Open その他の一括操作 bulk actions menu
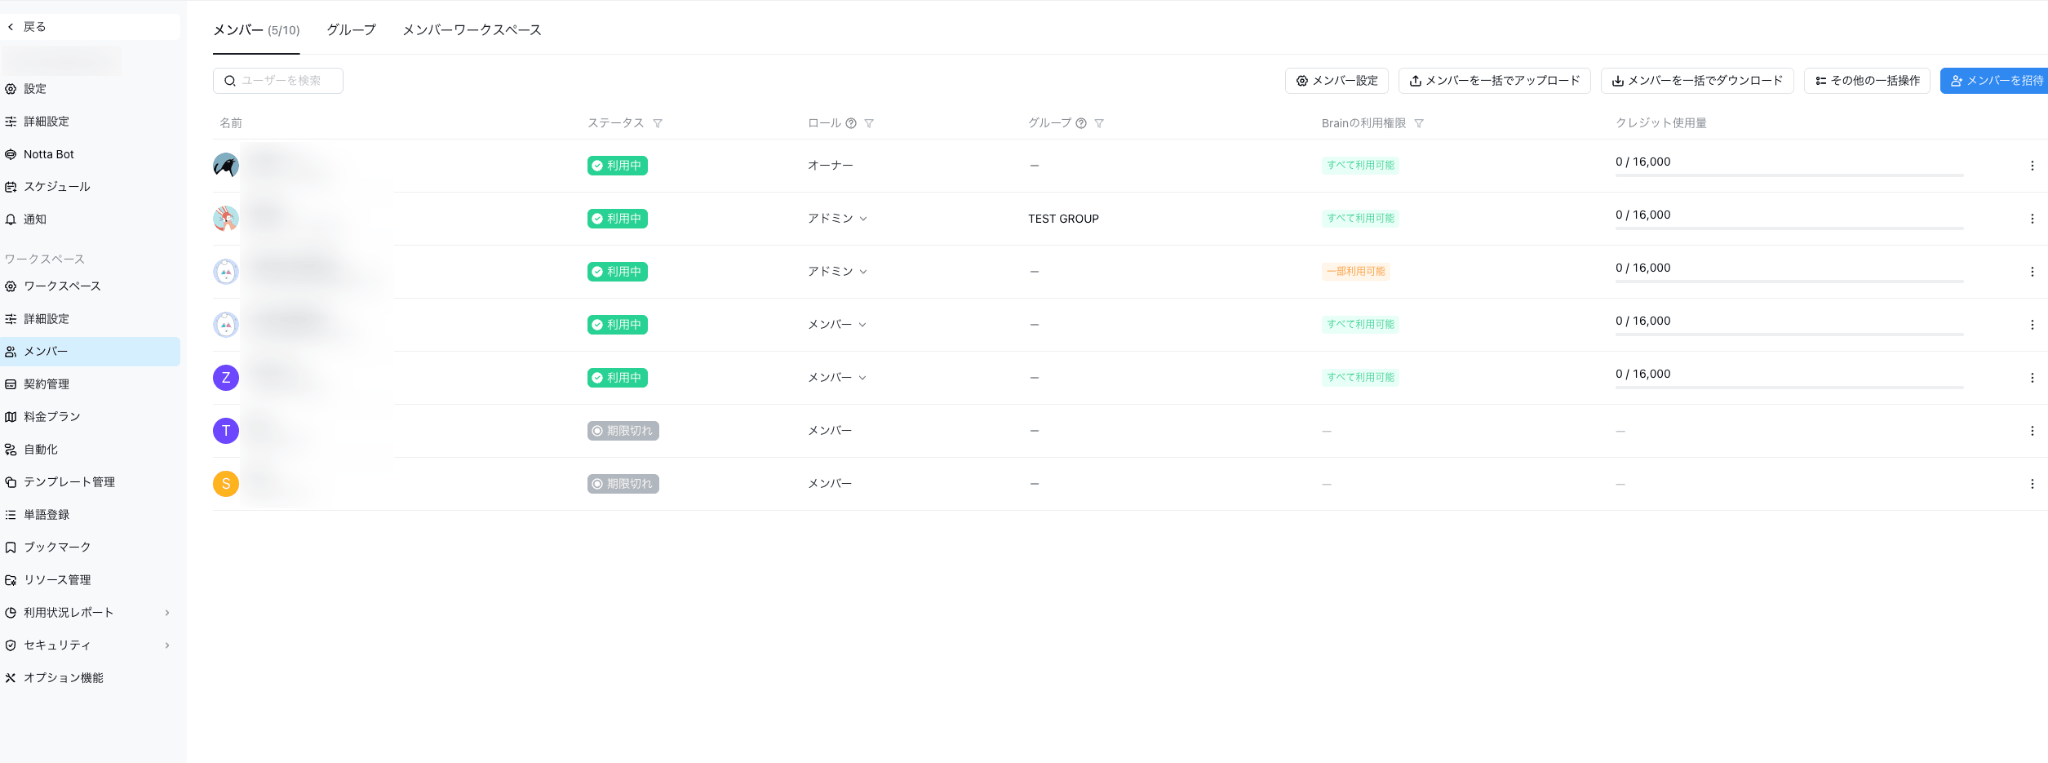2048x763 pixels. (1867, 81)
